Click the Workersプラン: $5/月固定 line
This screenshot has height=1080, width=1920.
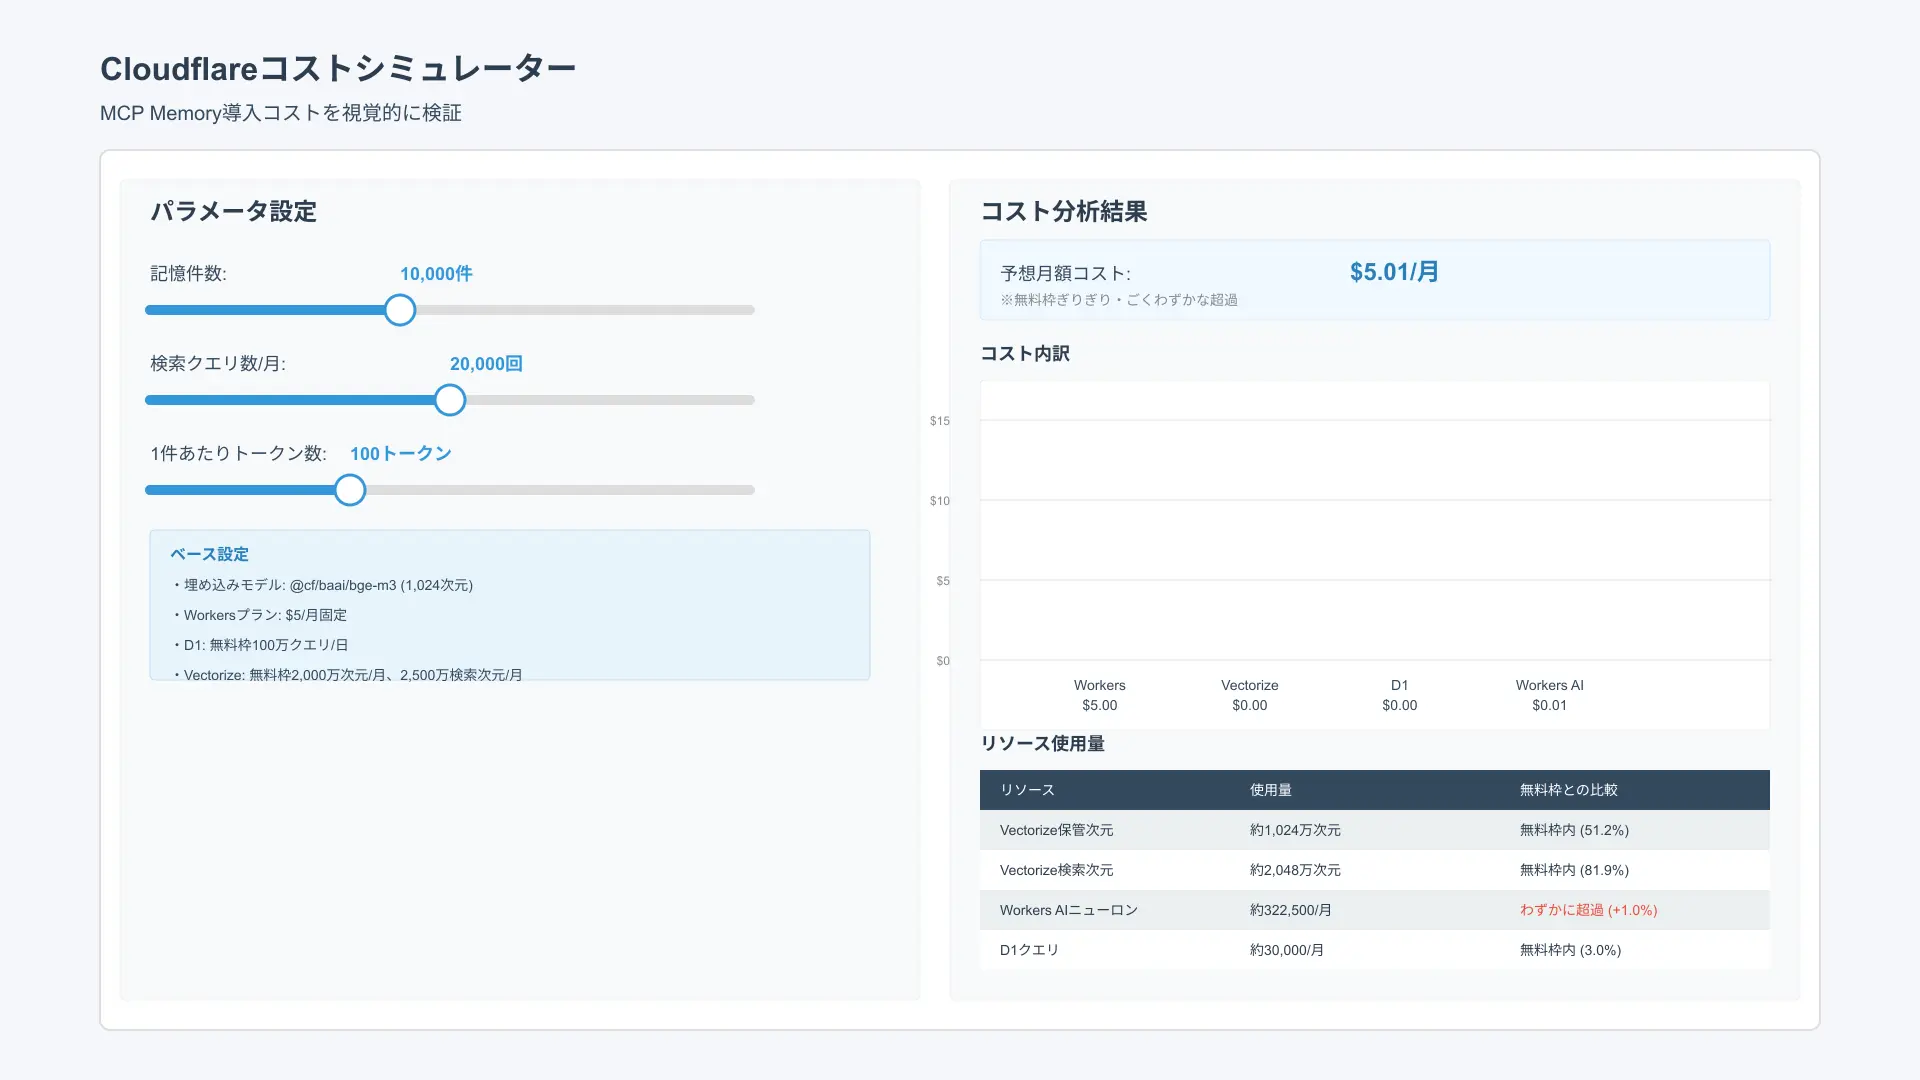click(259, 615)
